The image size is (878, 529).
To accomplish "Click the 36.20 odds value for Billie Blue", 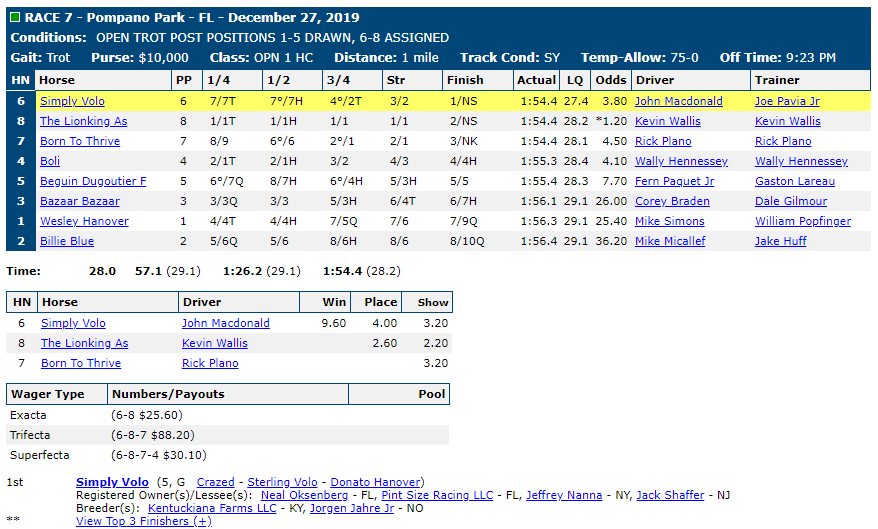I will pos(611,241).
